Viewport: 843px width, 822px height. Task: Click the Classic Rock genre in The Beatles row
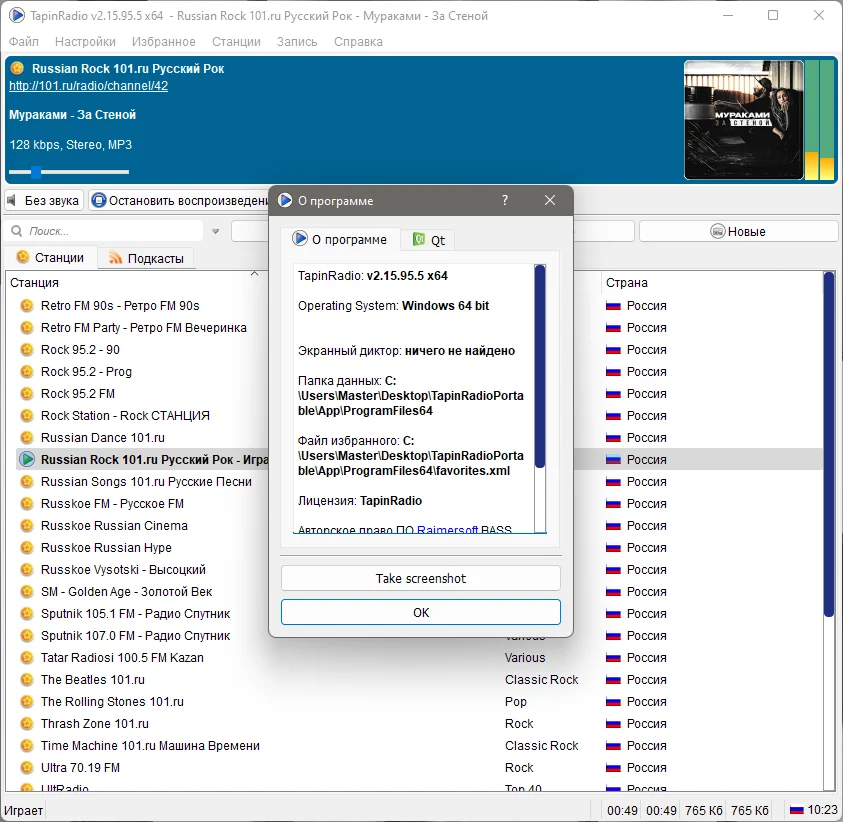541,680
